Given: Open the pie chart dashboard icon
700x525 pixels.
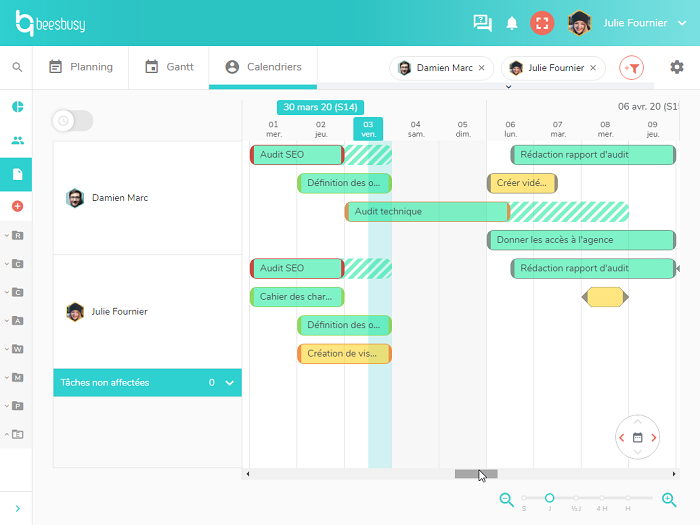Looking at the screenshot, I should (17, 107).
